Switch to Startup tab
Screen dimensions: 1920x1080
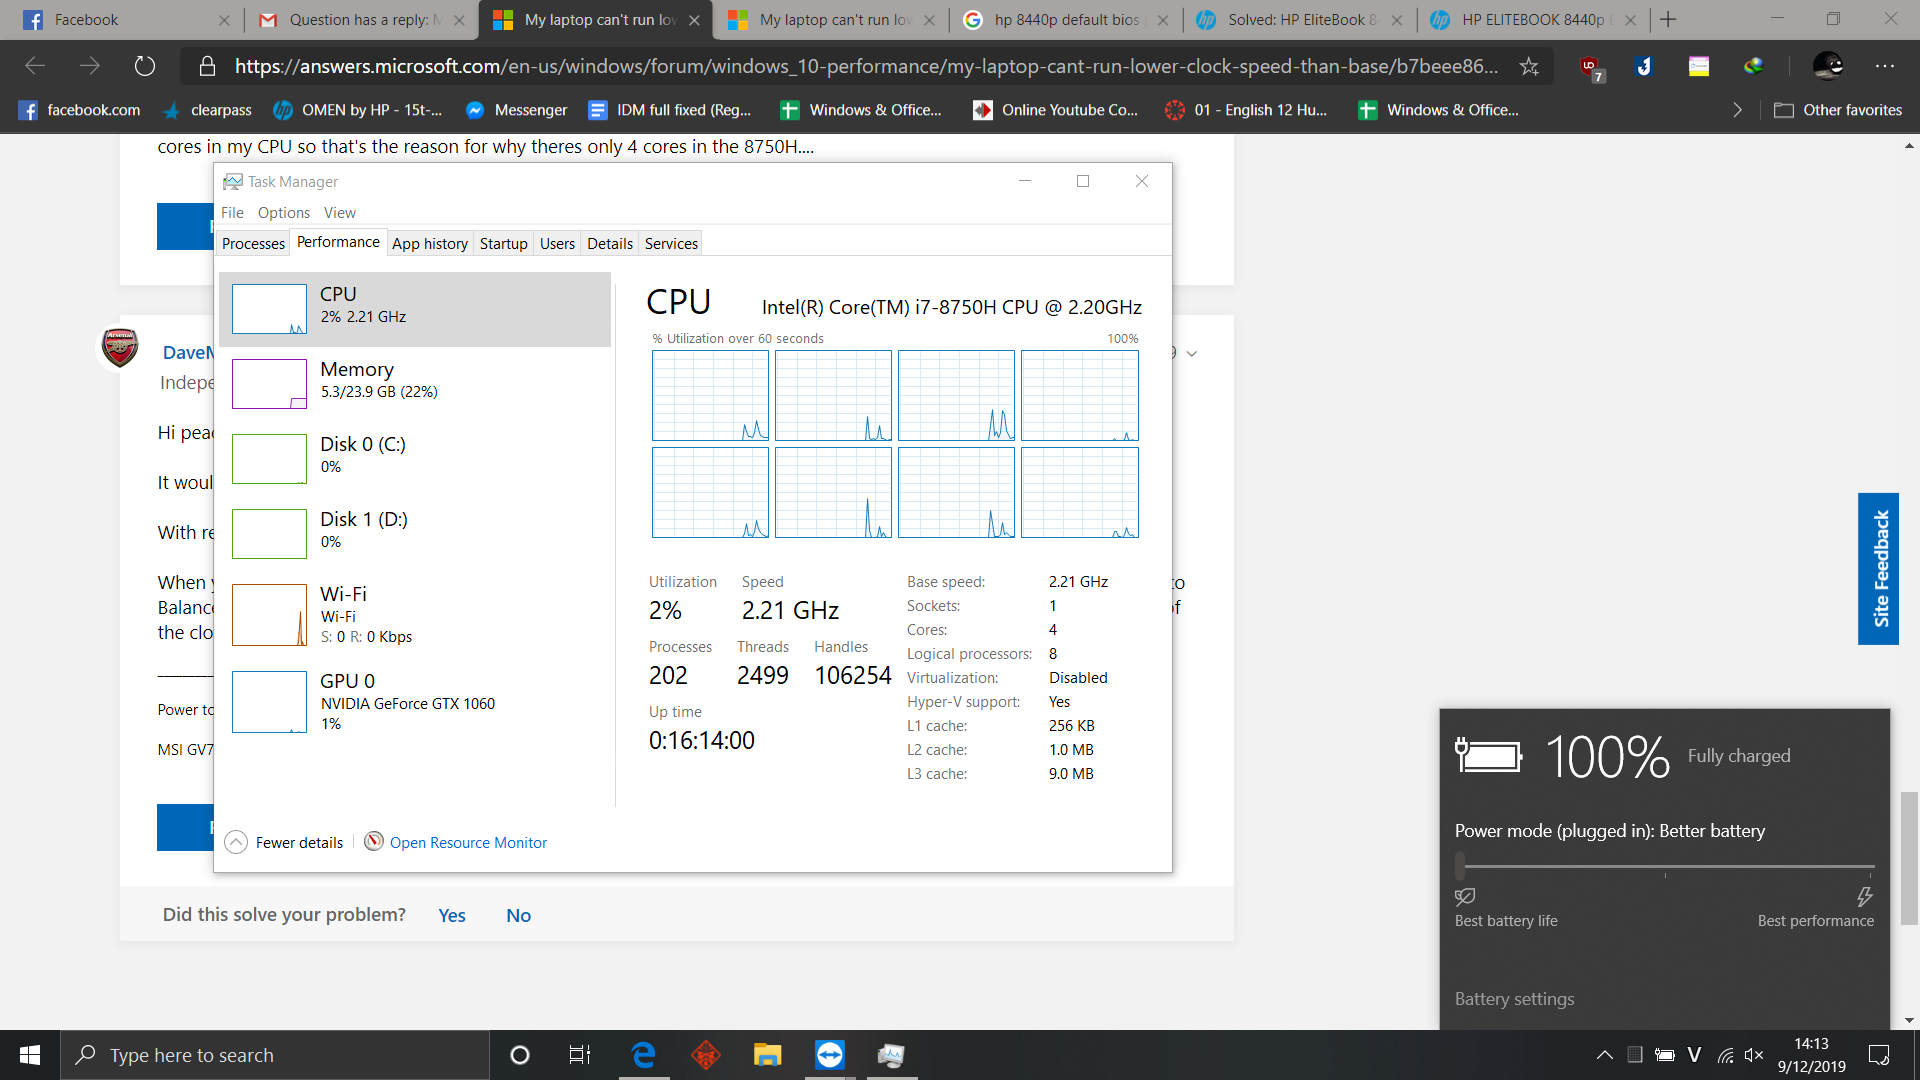point(503,243)
